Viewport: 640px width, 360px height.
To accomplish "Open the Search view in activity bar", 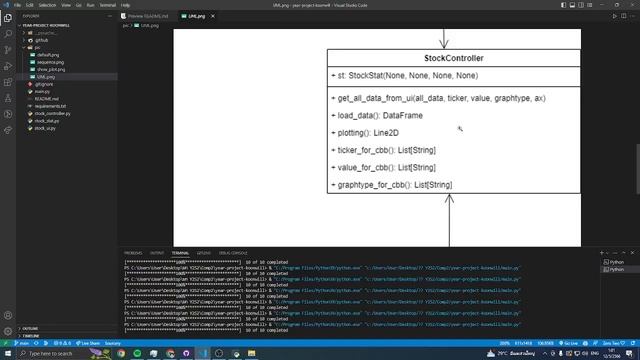I will pos(8,34).
